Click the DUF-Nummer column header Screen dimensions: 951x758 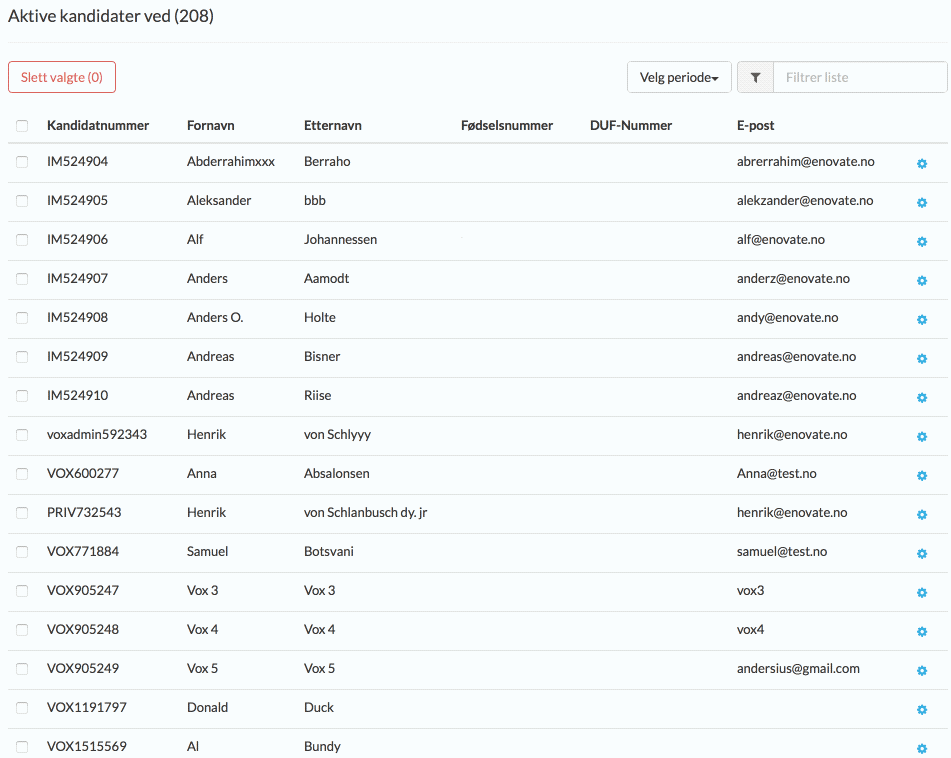click(631, 126)
